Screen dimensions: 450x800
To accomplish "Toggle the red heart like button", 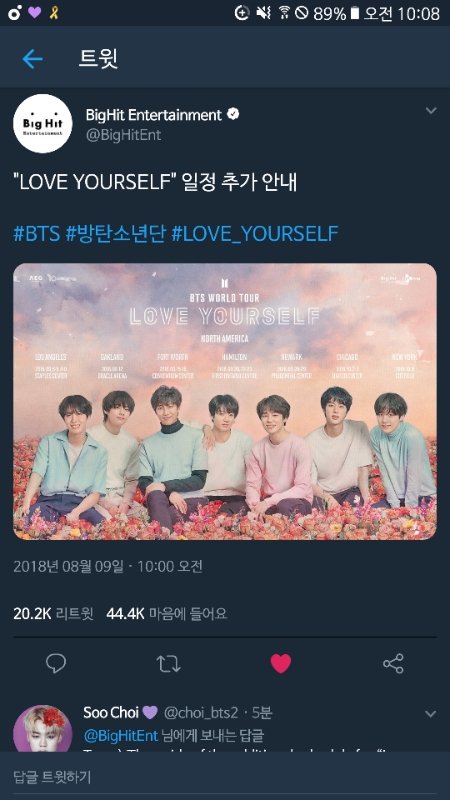I will pyautogui.click(x=281, y=663).
